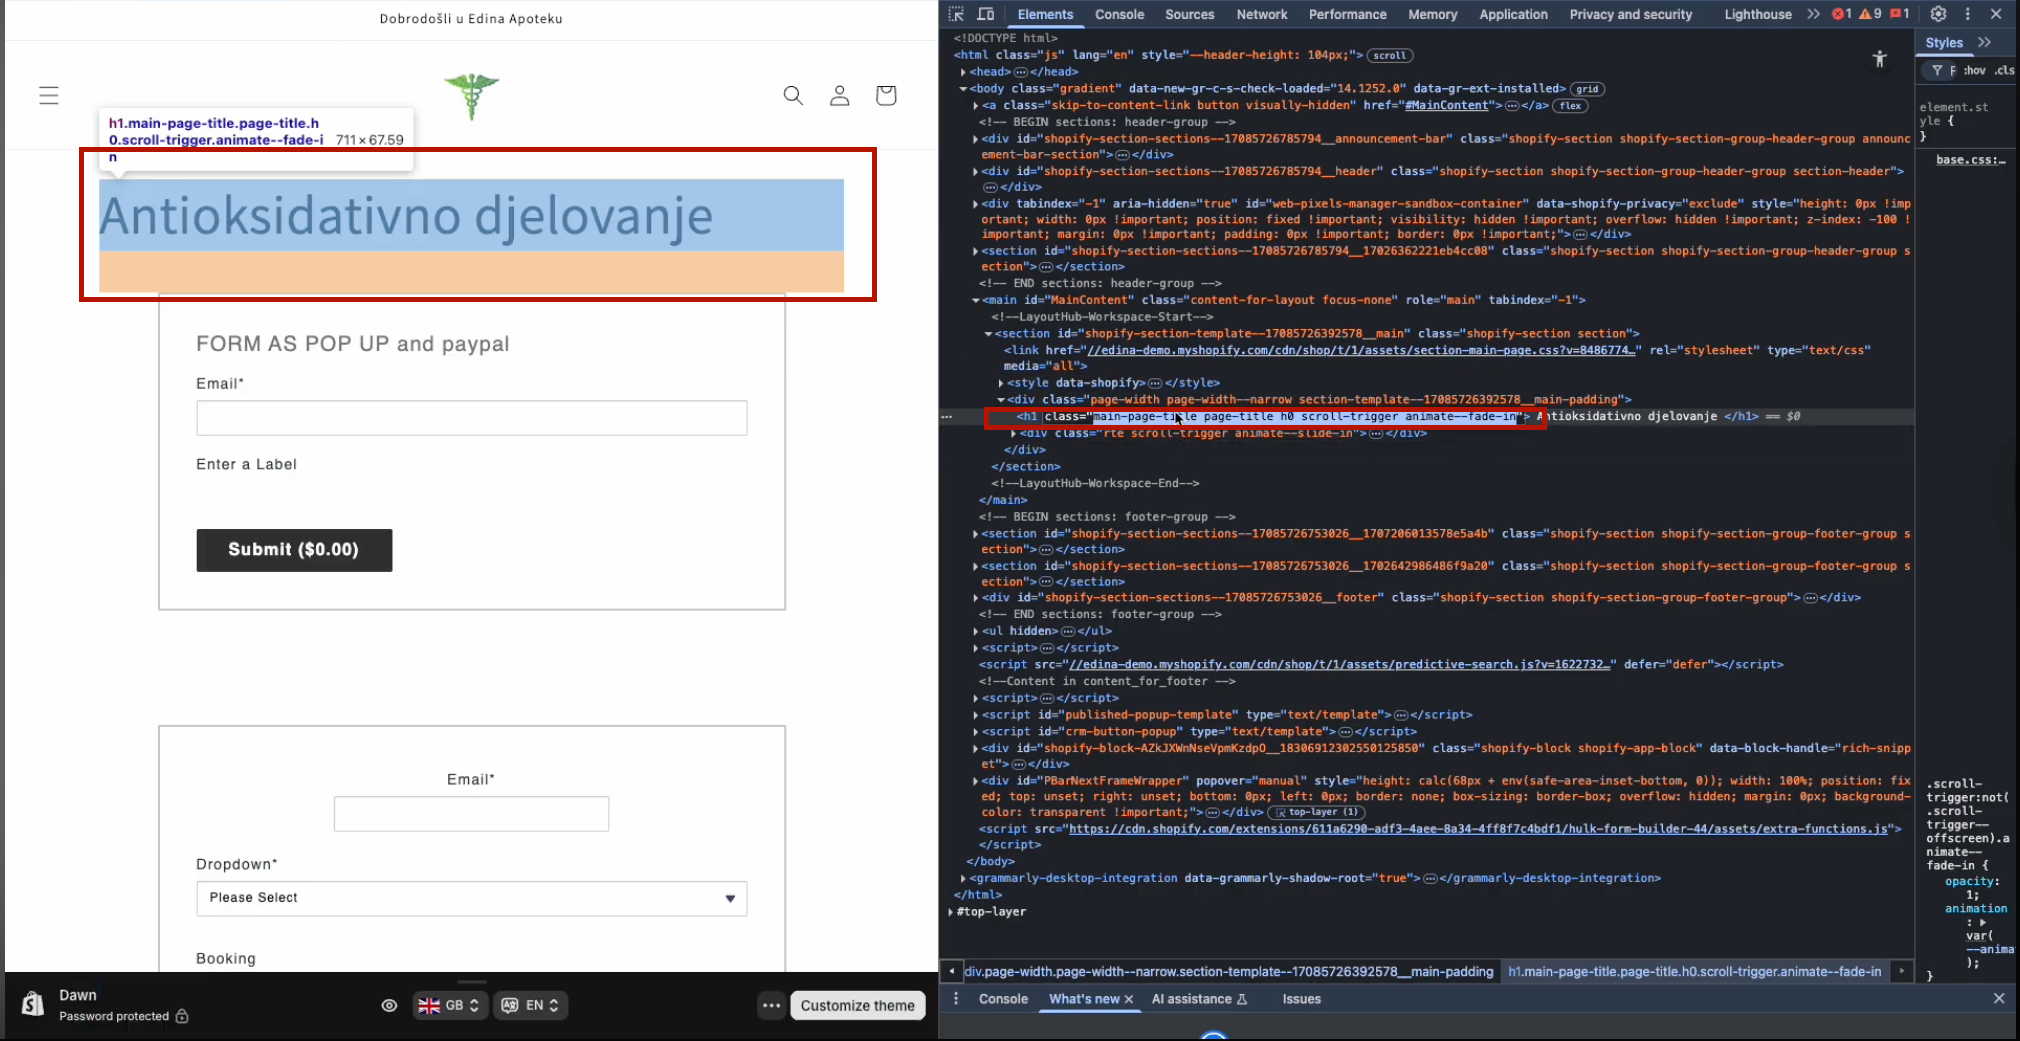This screenshot has height=1041, width=2020.
Task: Open the yellow warning count badge
Action: pyautogui.click(x=1871, y=14)
